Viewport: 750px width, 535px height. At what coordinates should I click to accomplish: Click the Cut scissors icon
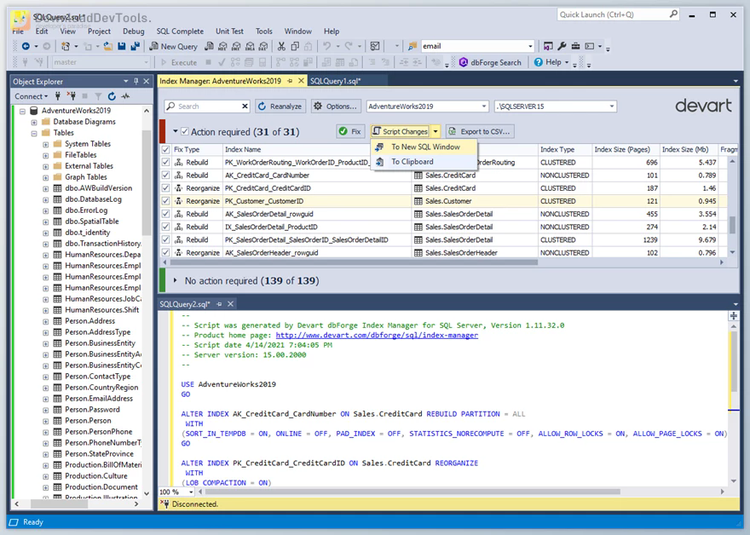[281, 46]
